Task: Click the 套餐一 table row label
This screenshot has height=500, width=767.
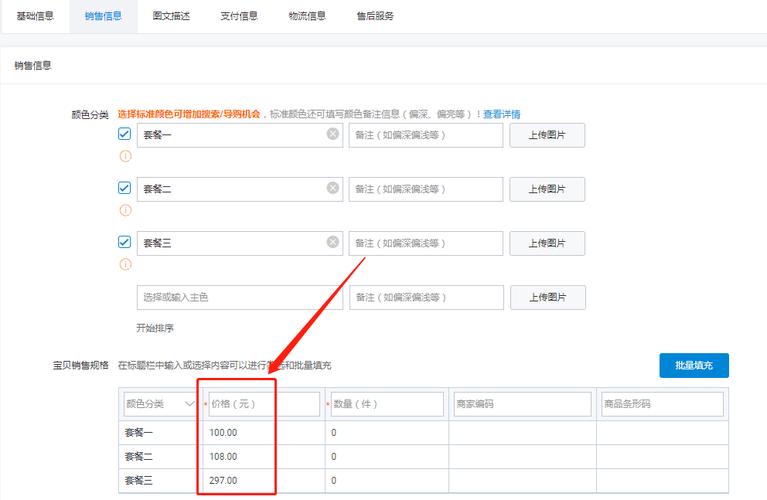Action: pos(138,432)
